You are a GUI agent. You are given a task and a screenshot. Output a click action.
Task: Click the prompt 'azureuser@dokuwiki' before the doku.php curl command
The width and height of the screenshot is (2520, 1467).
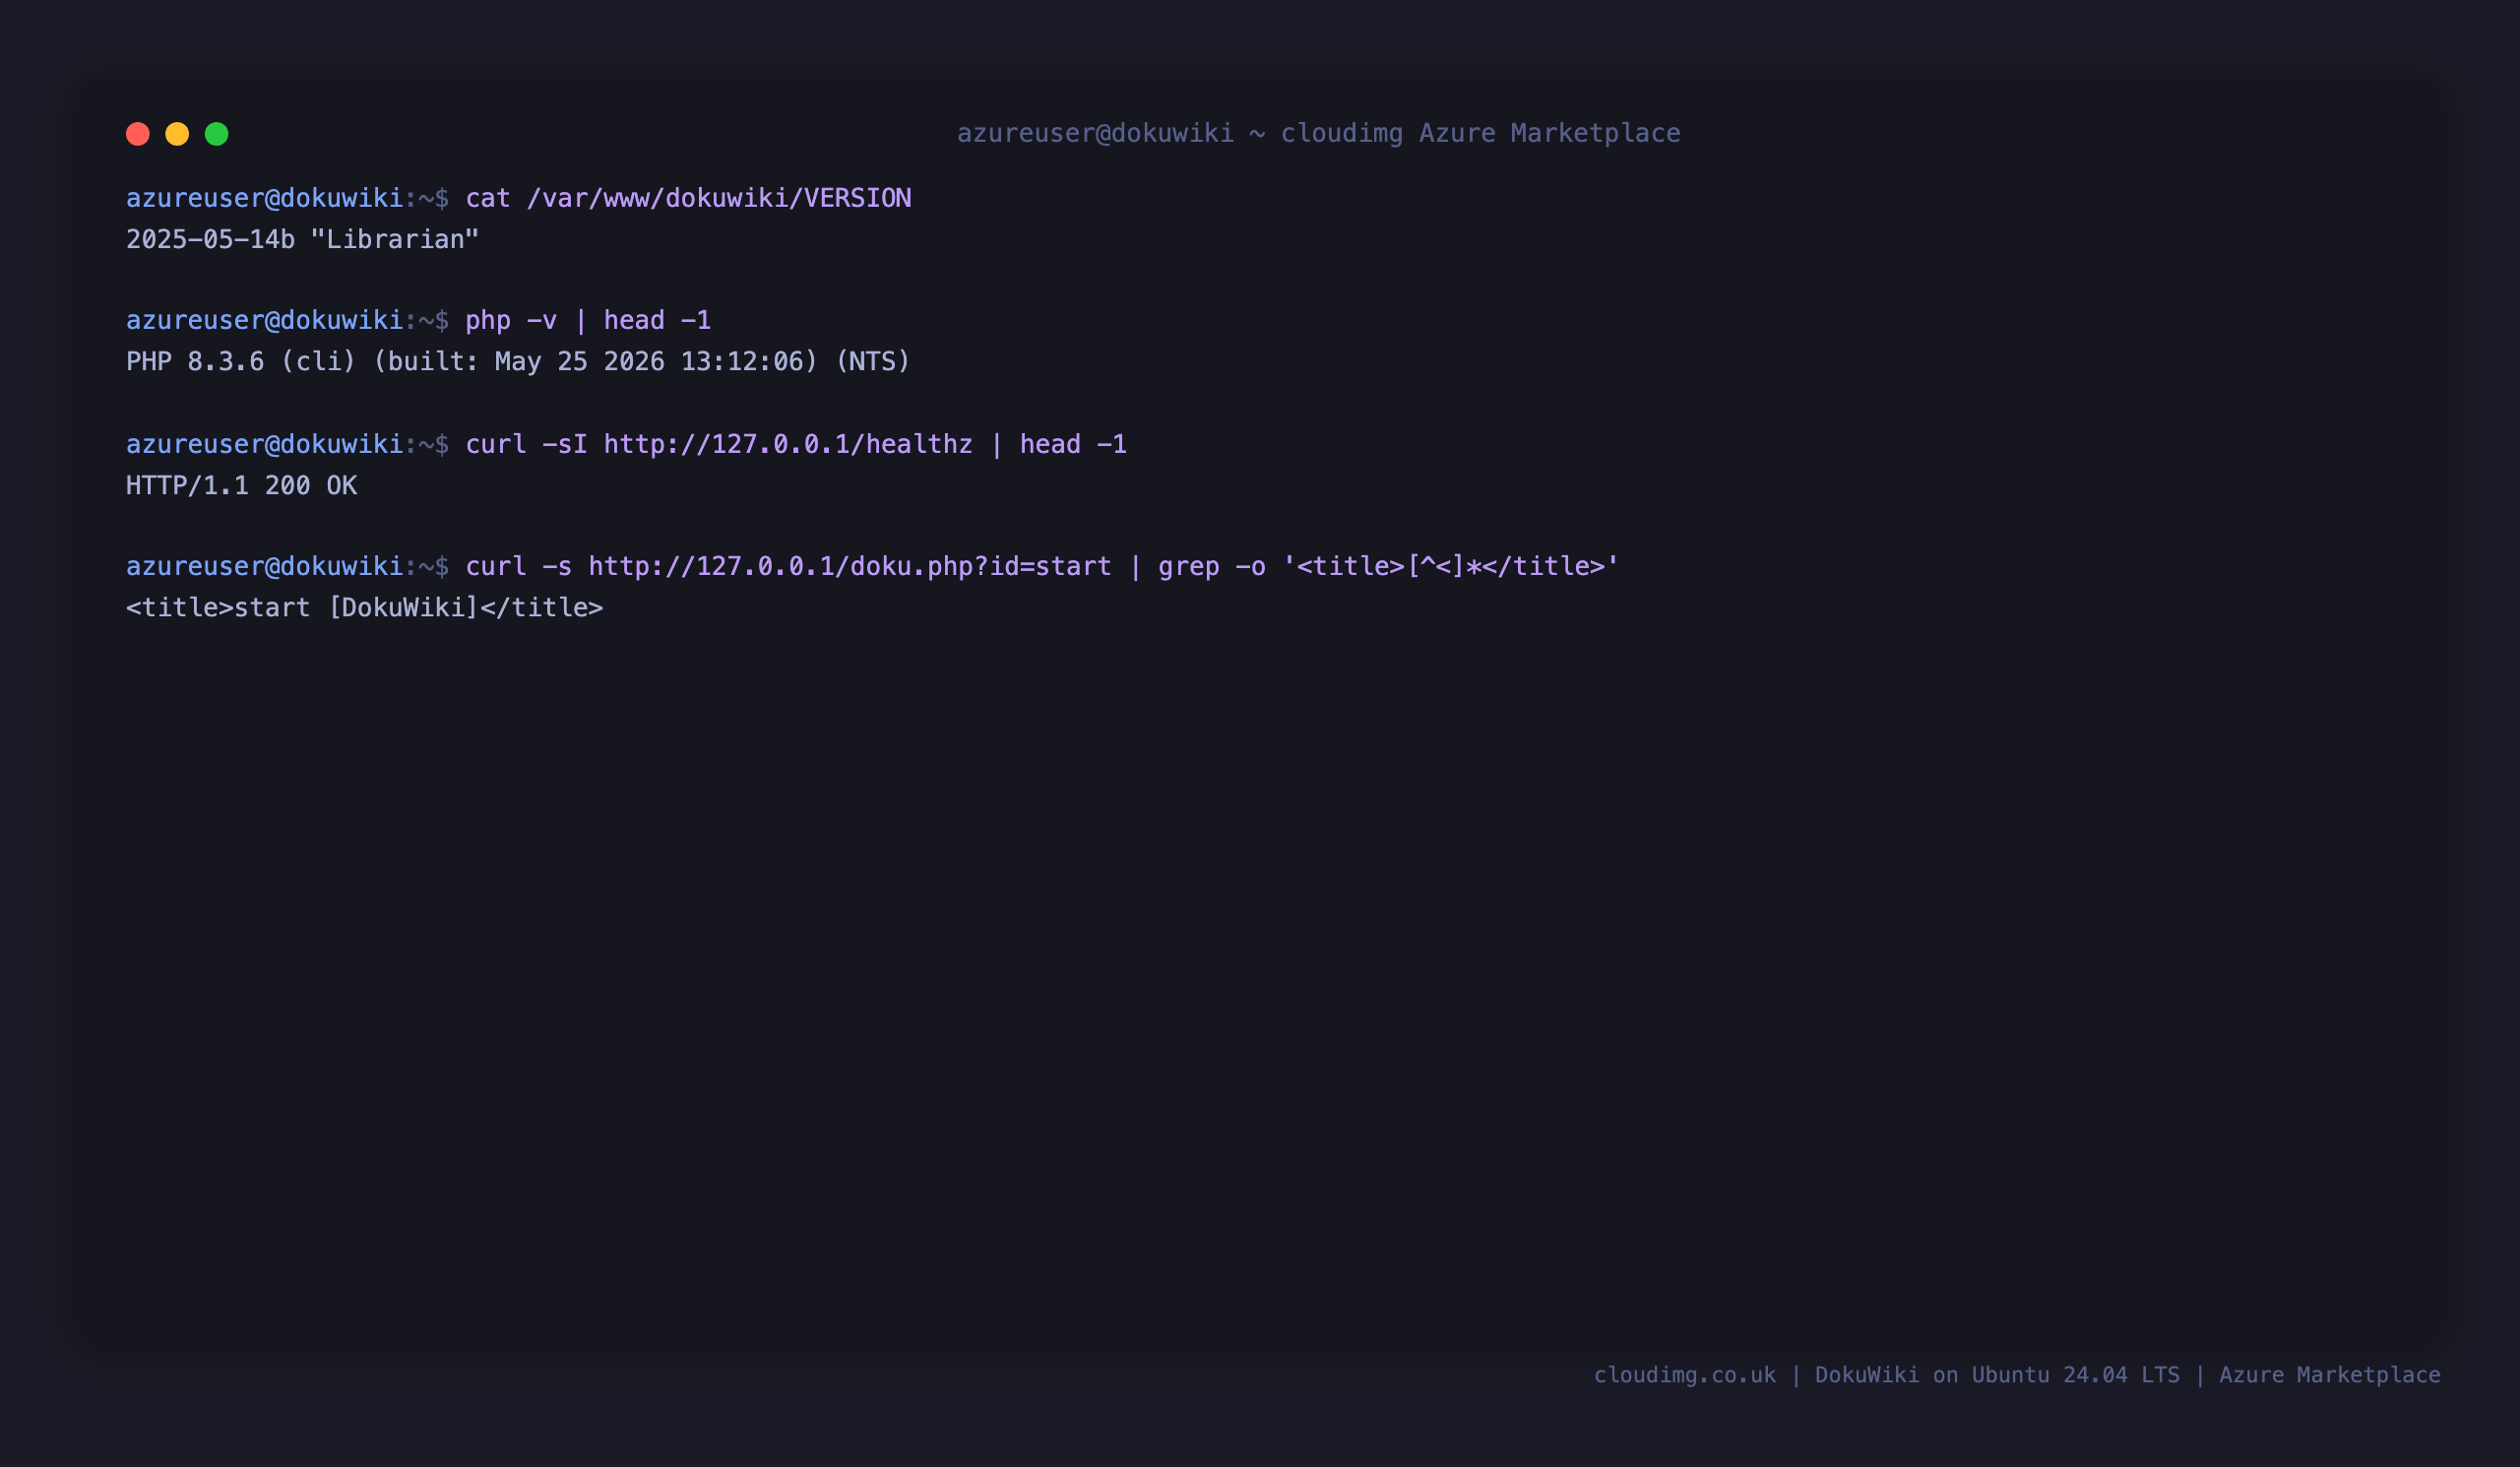(265, 566)
